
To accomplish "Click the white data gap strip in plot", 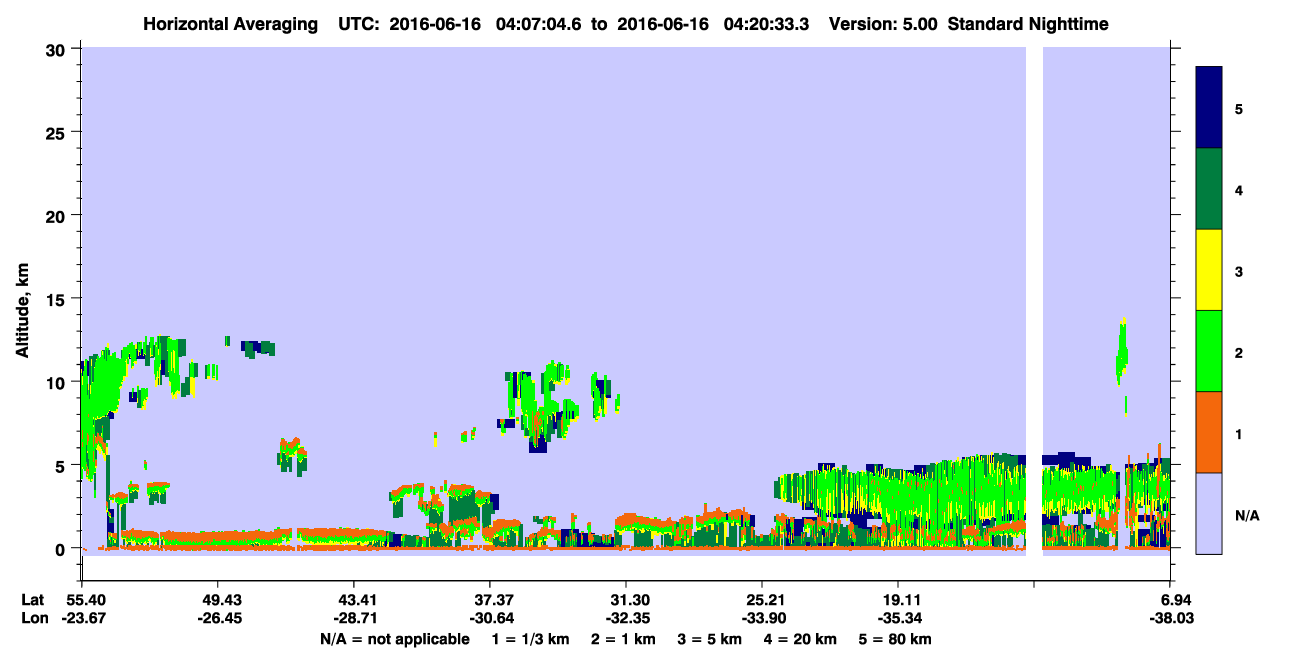I will 1035,300.
